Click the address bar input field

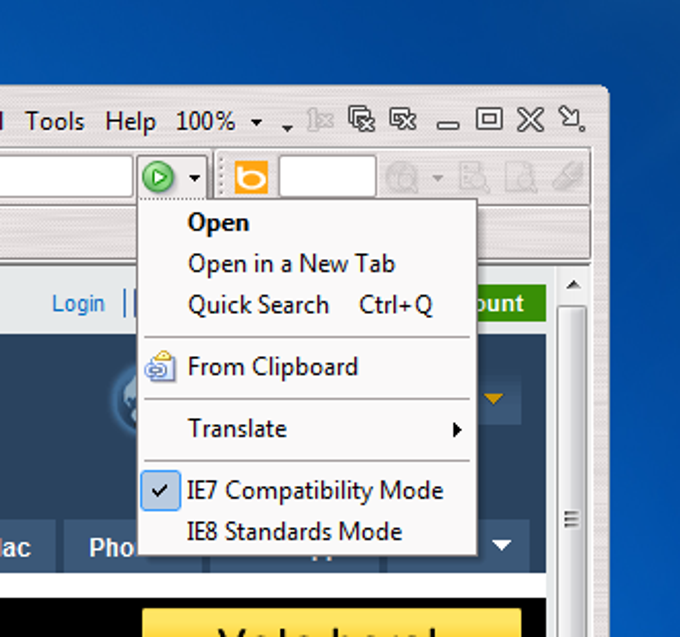(x=66, y=176)
